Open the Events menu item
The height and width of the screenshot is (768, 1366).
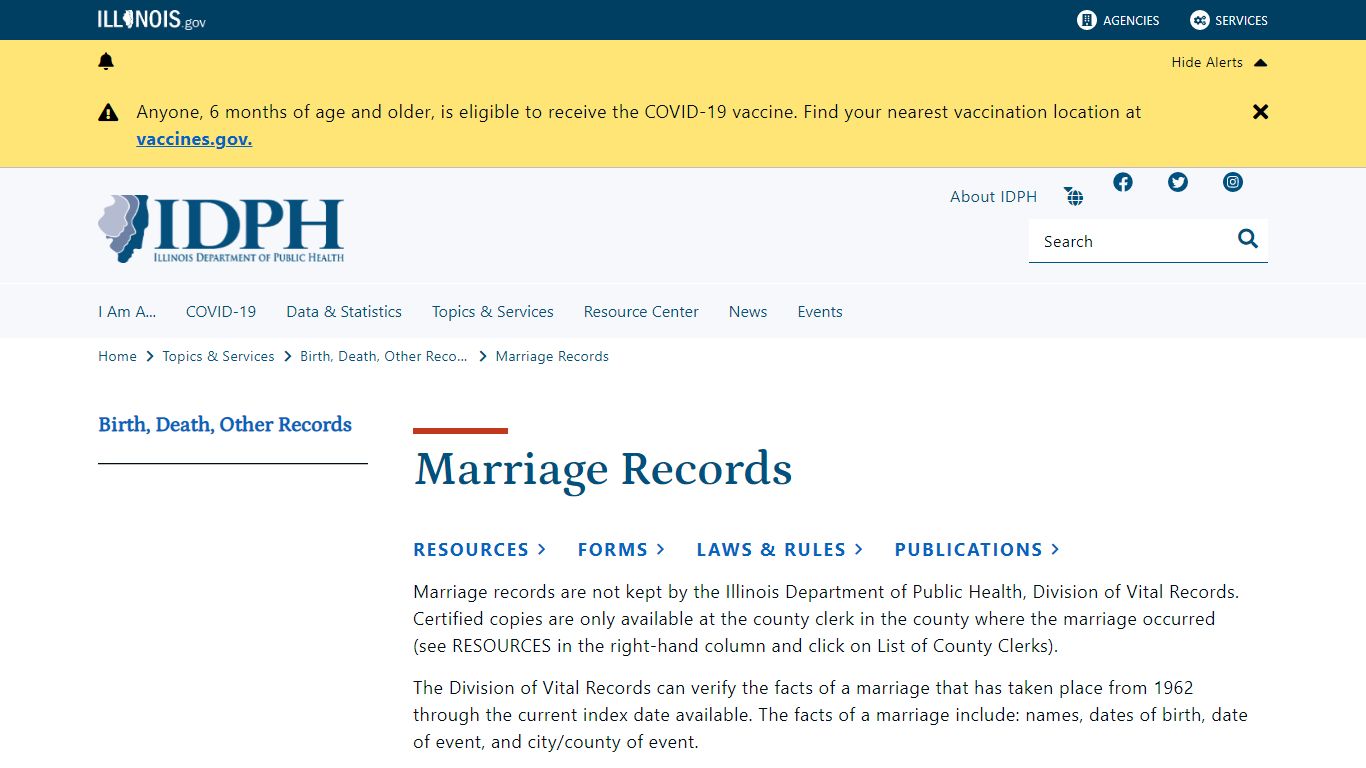[x=820, y=312]
